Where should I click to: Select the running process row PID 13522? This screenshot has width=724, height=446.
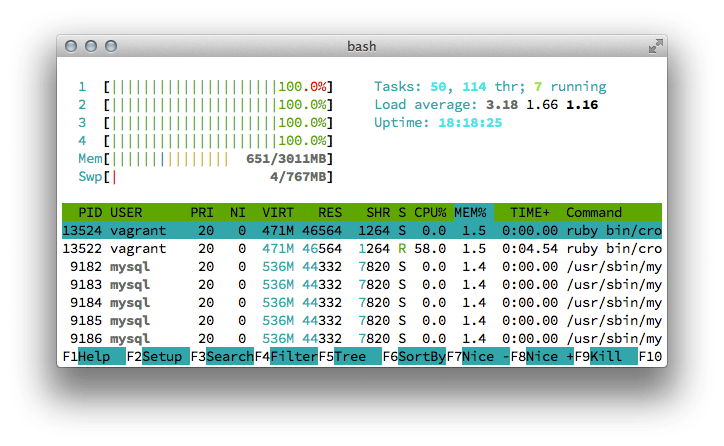[x=362, y=248]
